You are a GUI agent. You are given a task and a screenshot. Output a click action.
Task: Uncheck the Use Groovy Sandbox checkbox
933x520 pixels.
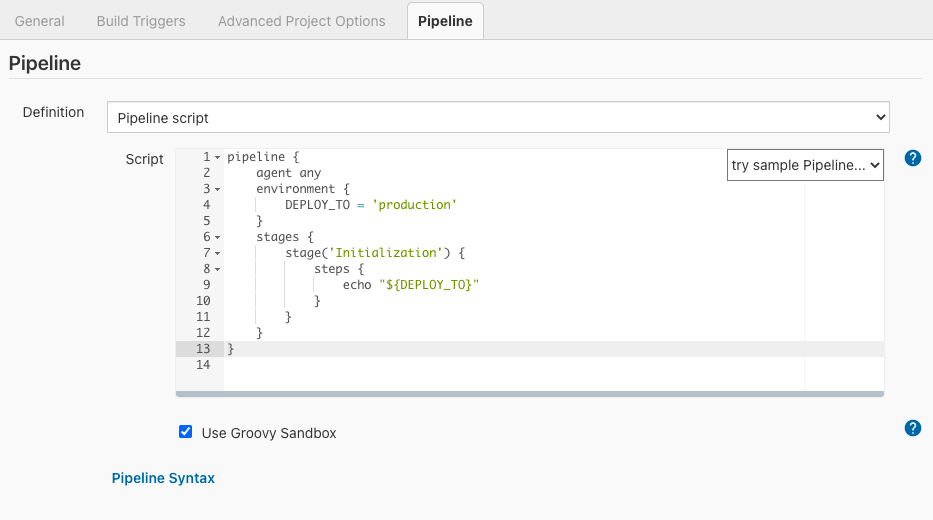[x=185, y=432]
